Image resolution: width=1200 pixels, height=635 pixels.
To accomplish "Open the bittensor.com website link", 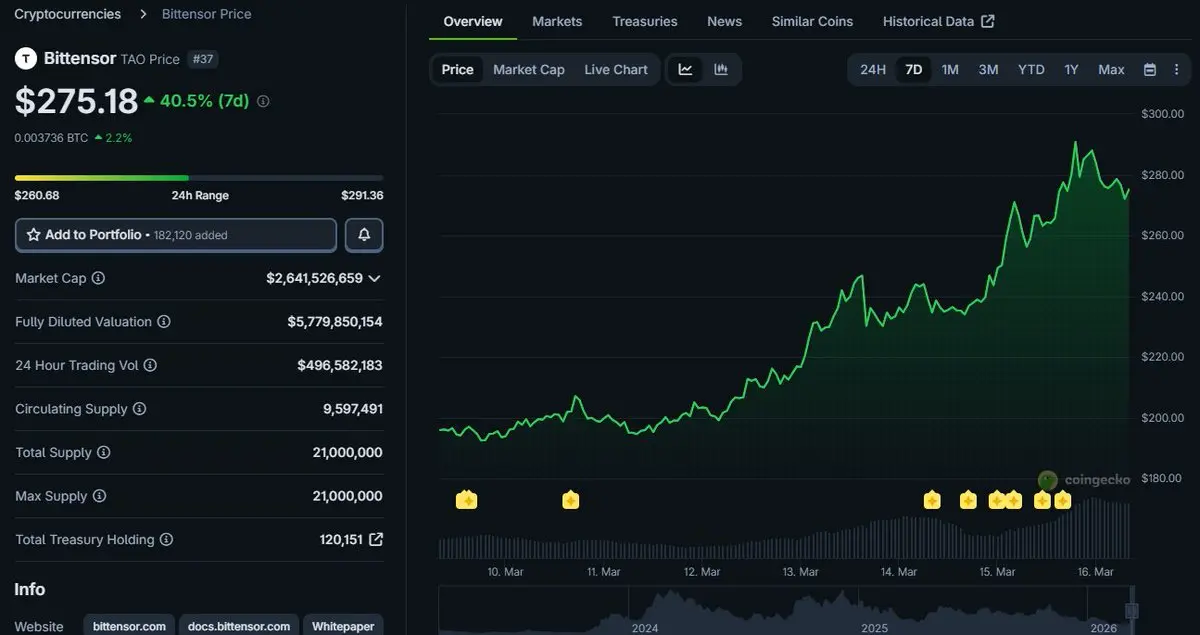I will click(129, 626).
